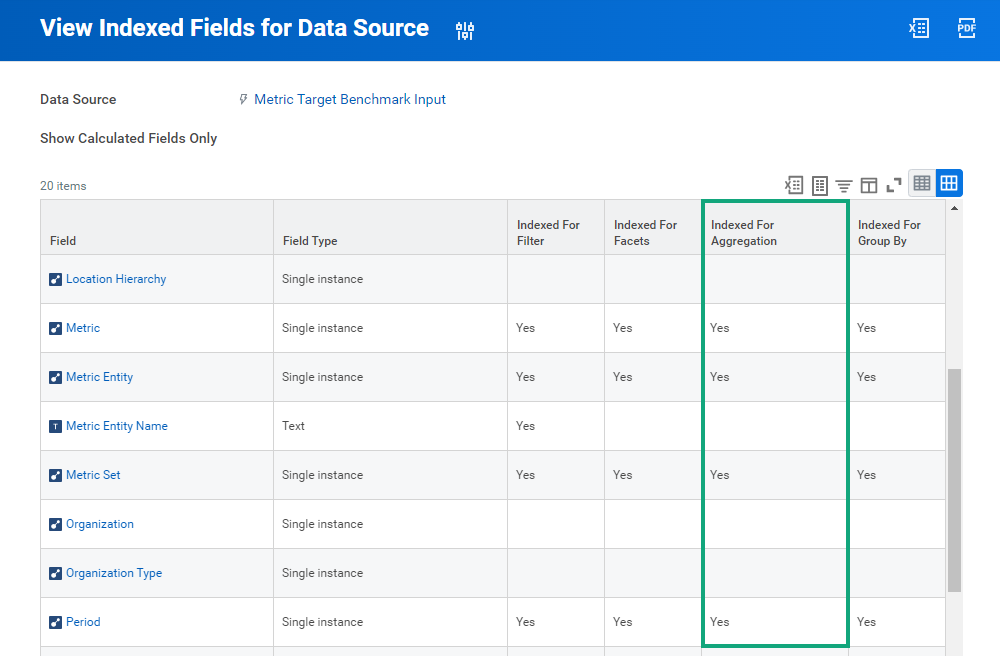Open Location Hierarchy field
Viewport: 1000px width, 656px height.
click(x=116, y=279)
